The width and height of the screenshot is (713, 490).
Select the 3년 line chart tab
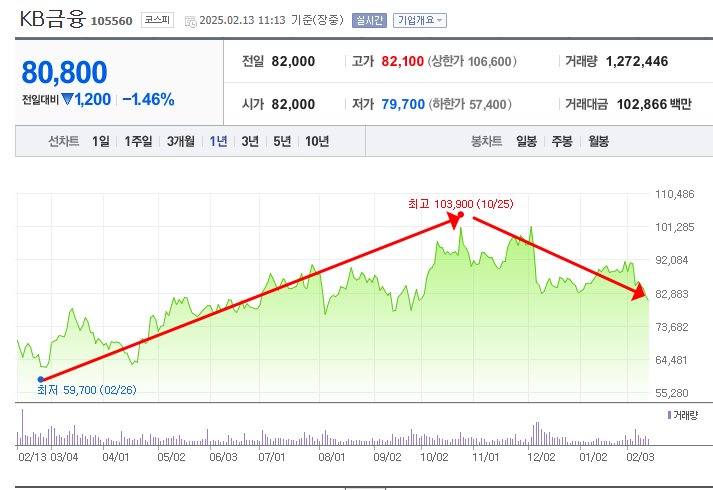tap(250, 141)
